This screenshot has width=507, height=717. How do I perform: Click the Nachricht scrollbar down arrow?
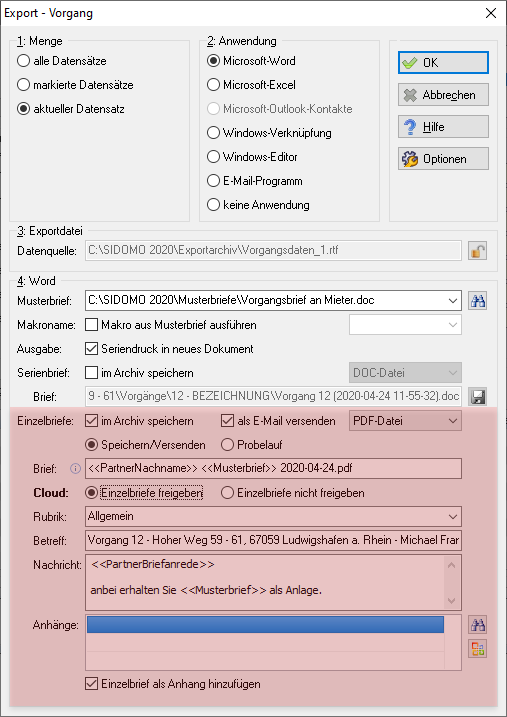tap(452, 600)
